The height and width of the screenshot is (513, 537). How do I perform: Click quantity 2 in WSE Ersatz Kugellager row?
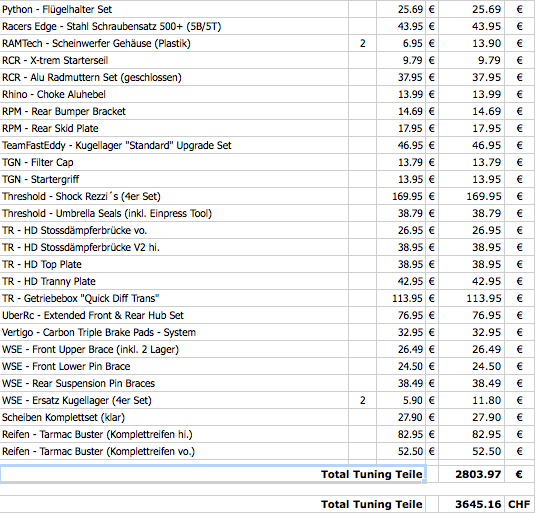coord(363,400)
